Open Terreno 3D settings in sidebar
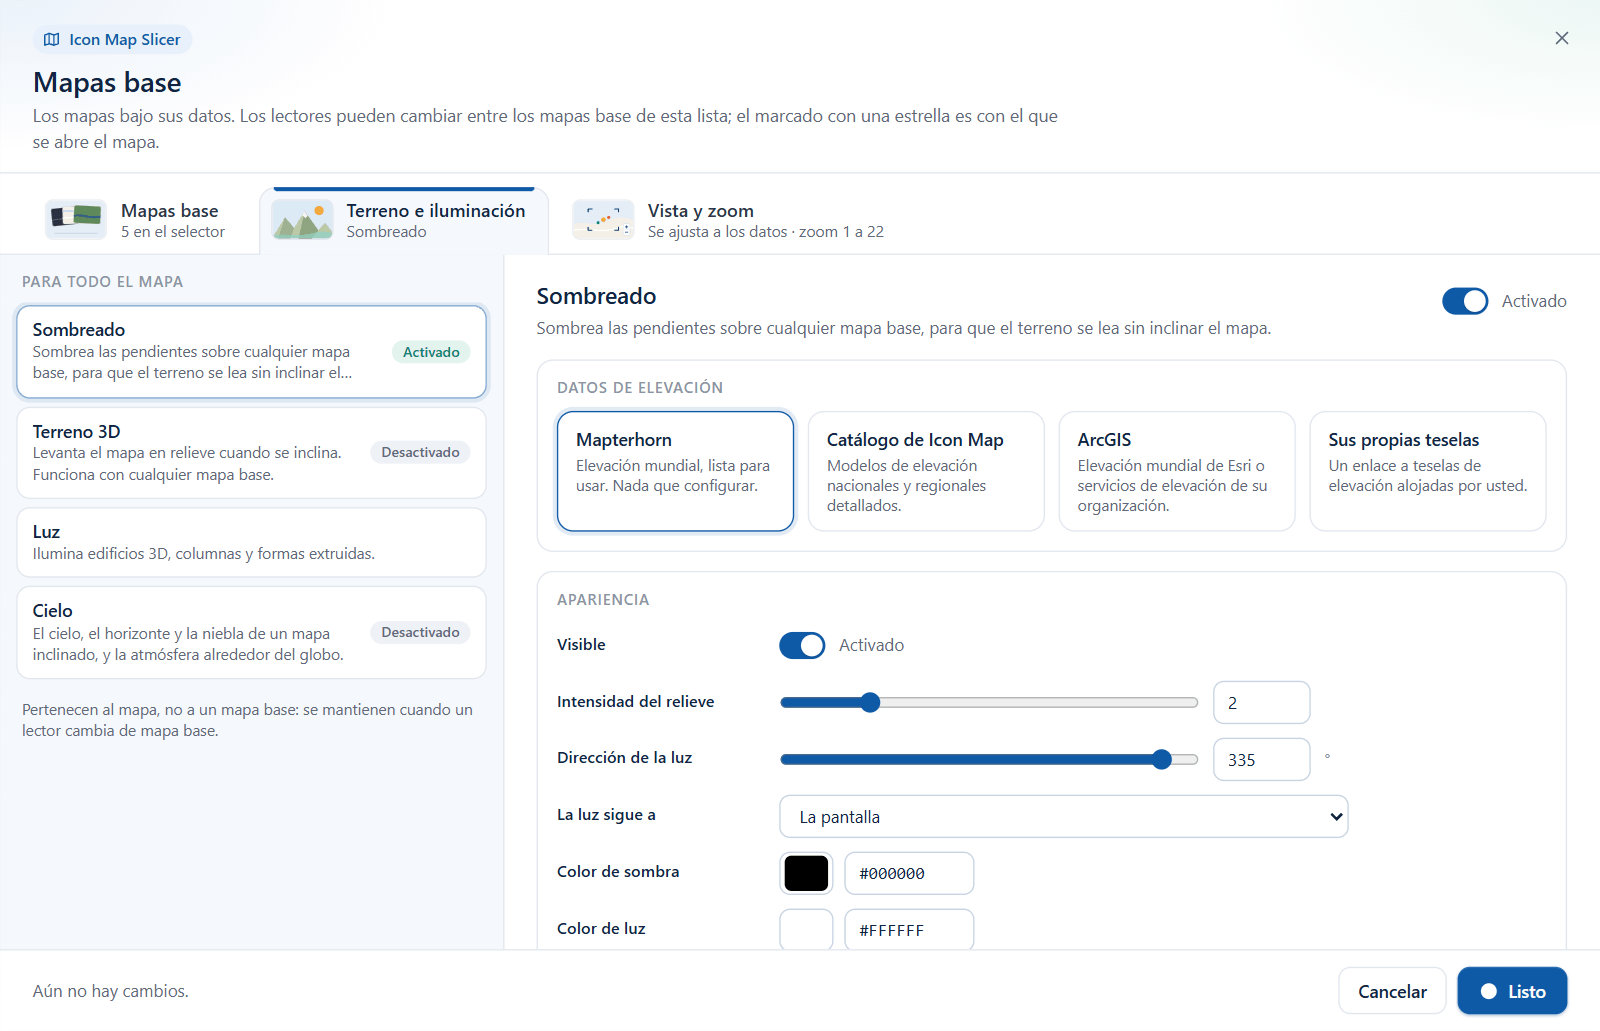The height and width of the screenshot is (1031, 1600). pos(251,453)
